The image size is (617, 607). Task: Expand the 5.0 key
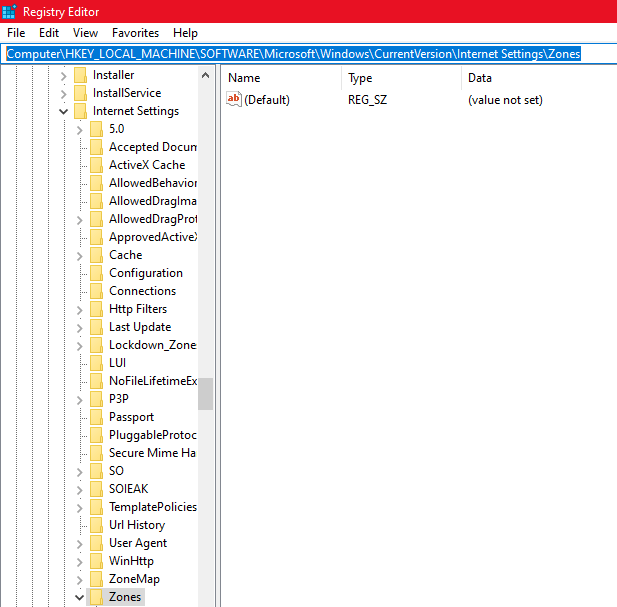pyautogui.click(x=80, y=130)
